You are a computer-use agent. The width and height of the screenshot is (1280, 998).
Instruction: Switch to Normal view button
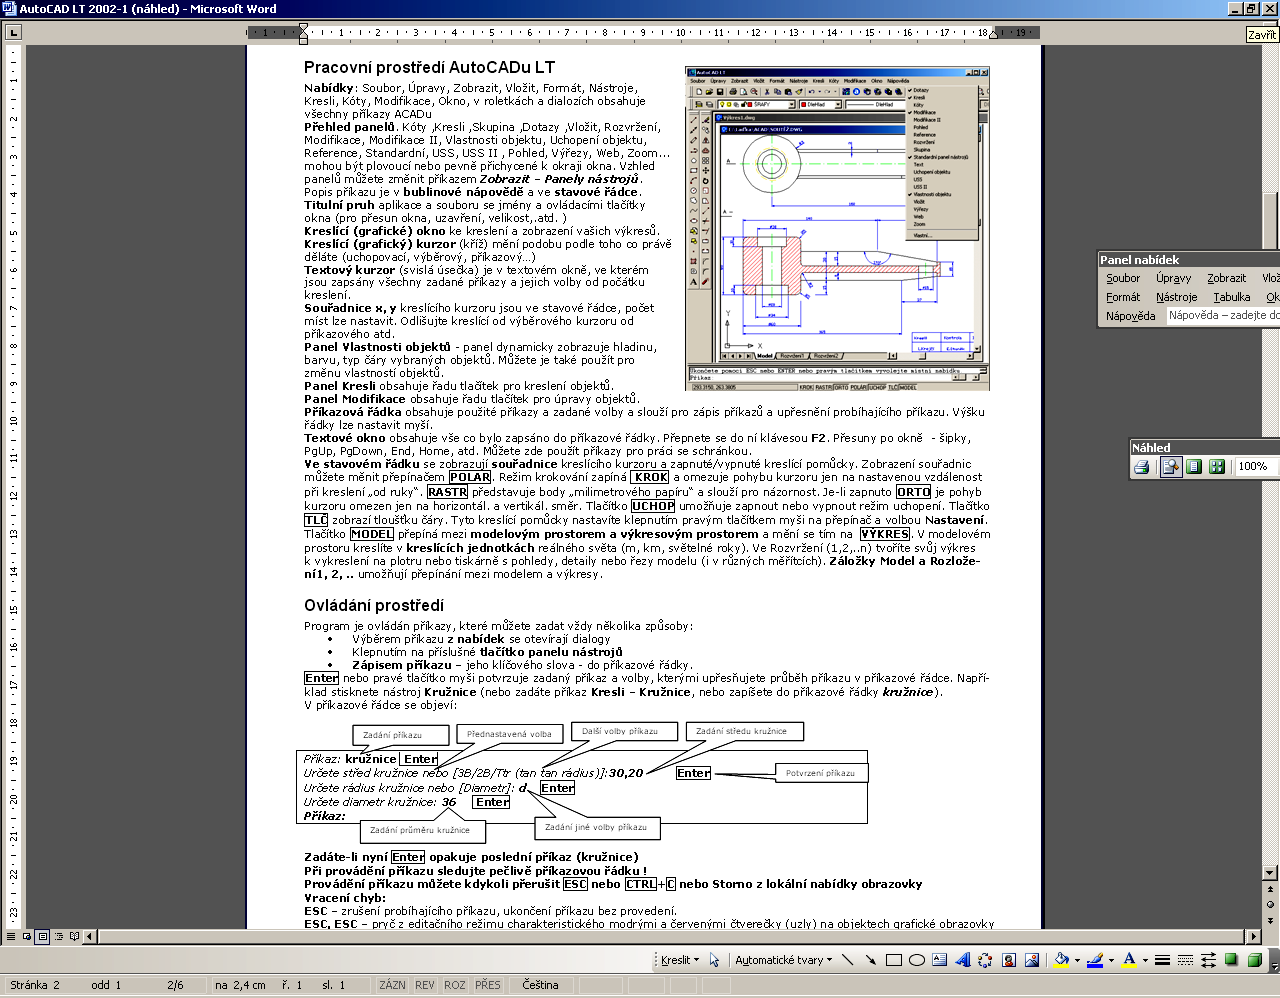click(x=10, y=937)
